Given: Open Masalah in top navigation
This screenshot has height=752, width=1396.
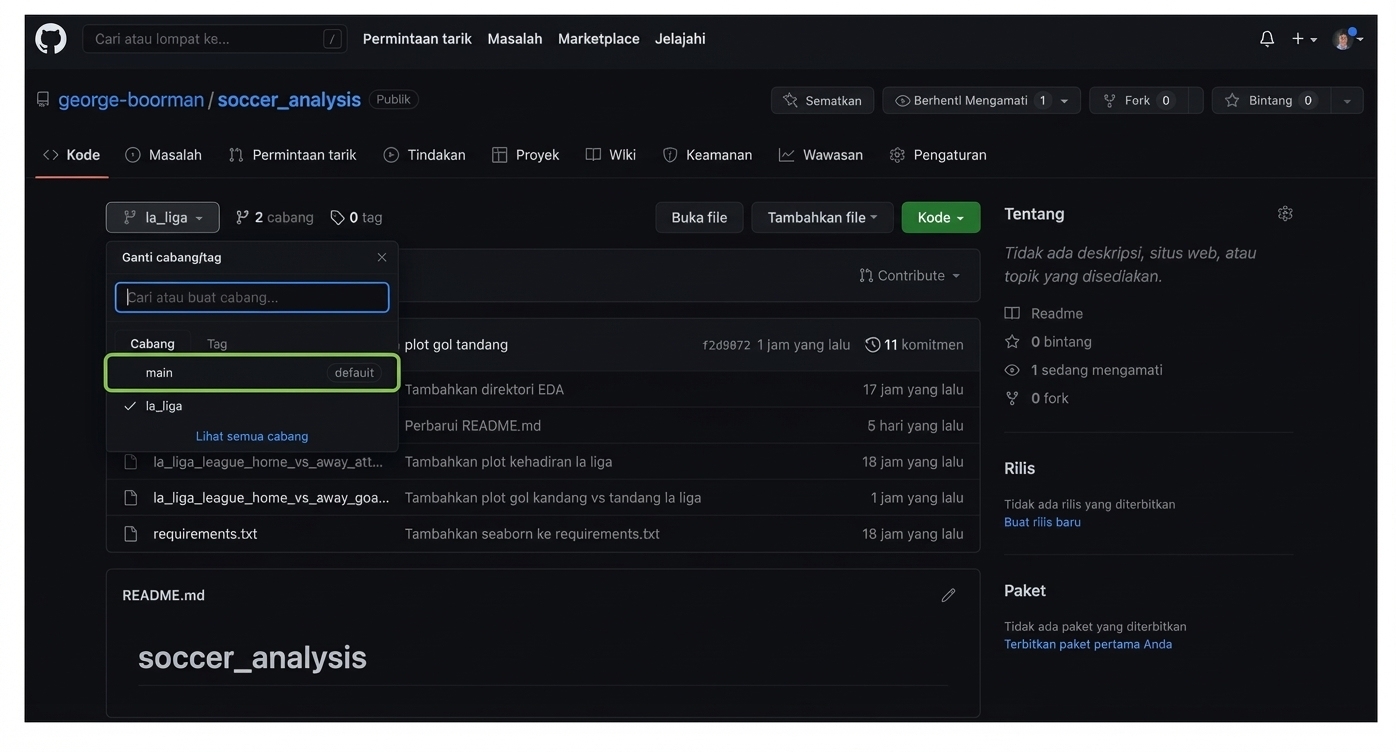Looking at the screenshot, I should pyautogui.click(x=515, y=39).
